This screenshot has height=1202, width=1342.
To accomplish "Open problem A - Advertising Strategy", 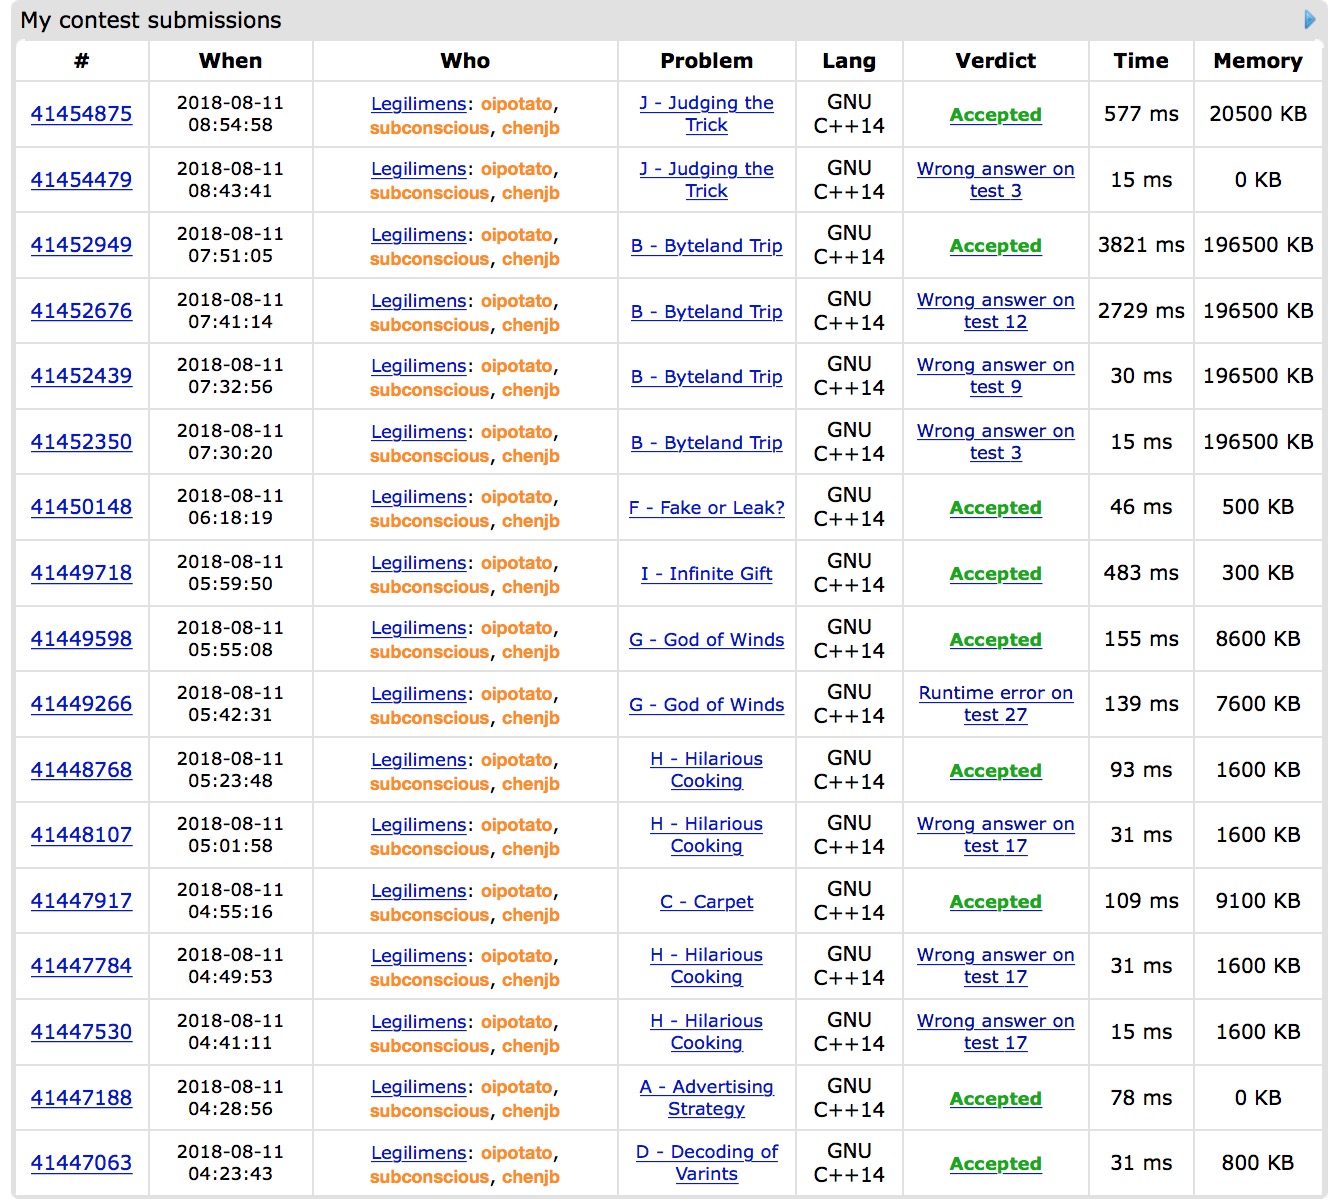I will (x=706, y=1098).
